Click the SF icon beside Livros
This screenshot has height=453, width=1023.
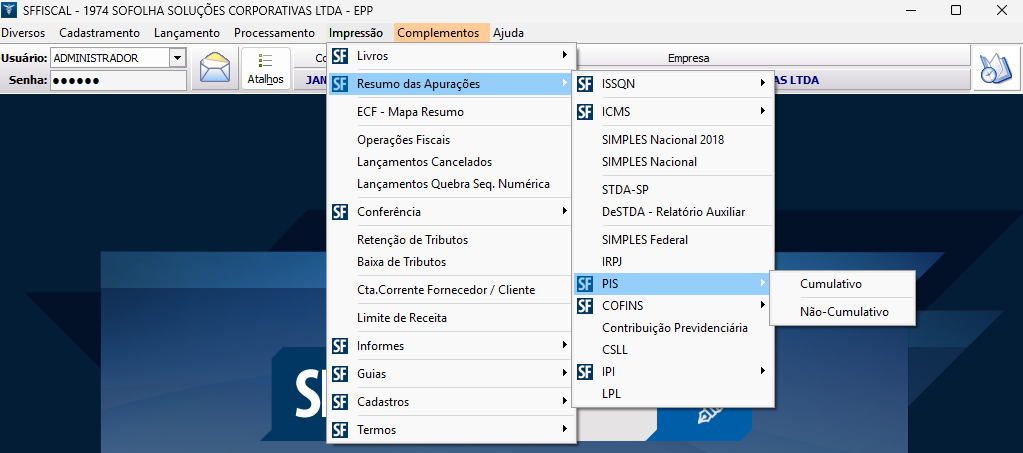pyautogui.click(x=341, y=56)
